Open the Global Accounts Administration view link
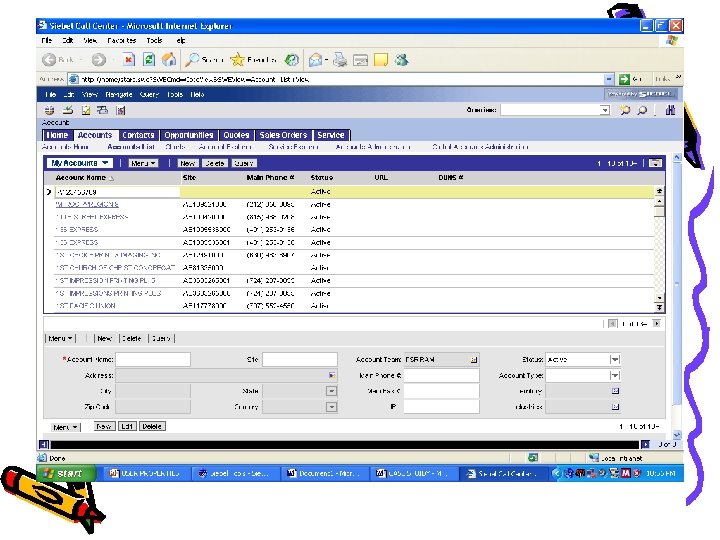The width and height of the screenshot is (720, 540). tap(480, 147)
